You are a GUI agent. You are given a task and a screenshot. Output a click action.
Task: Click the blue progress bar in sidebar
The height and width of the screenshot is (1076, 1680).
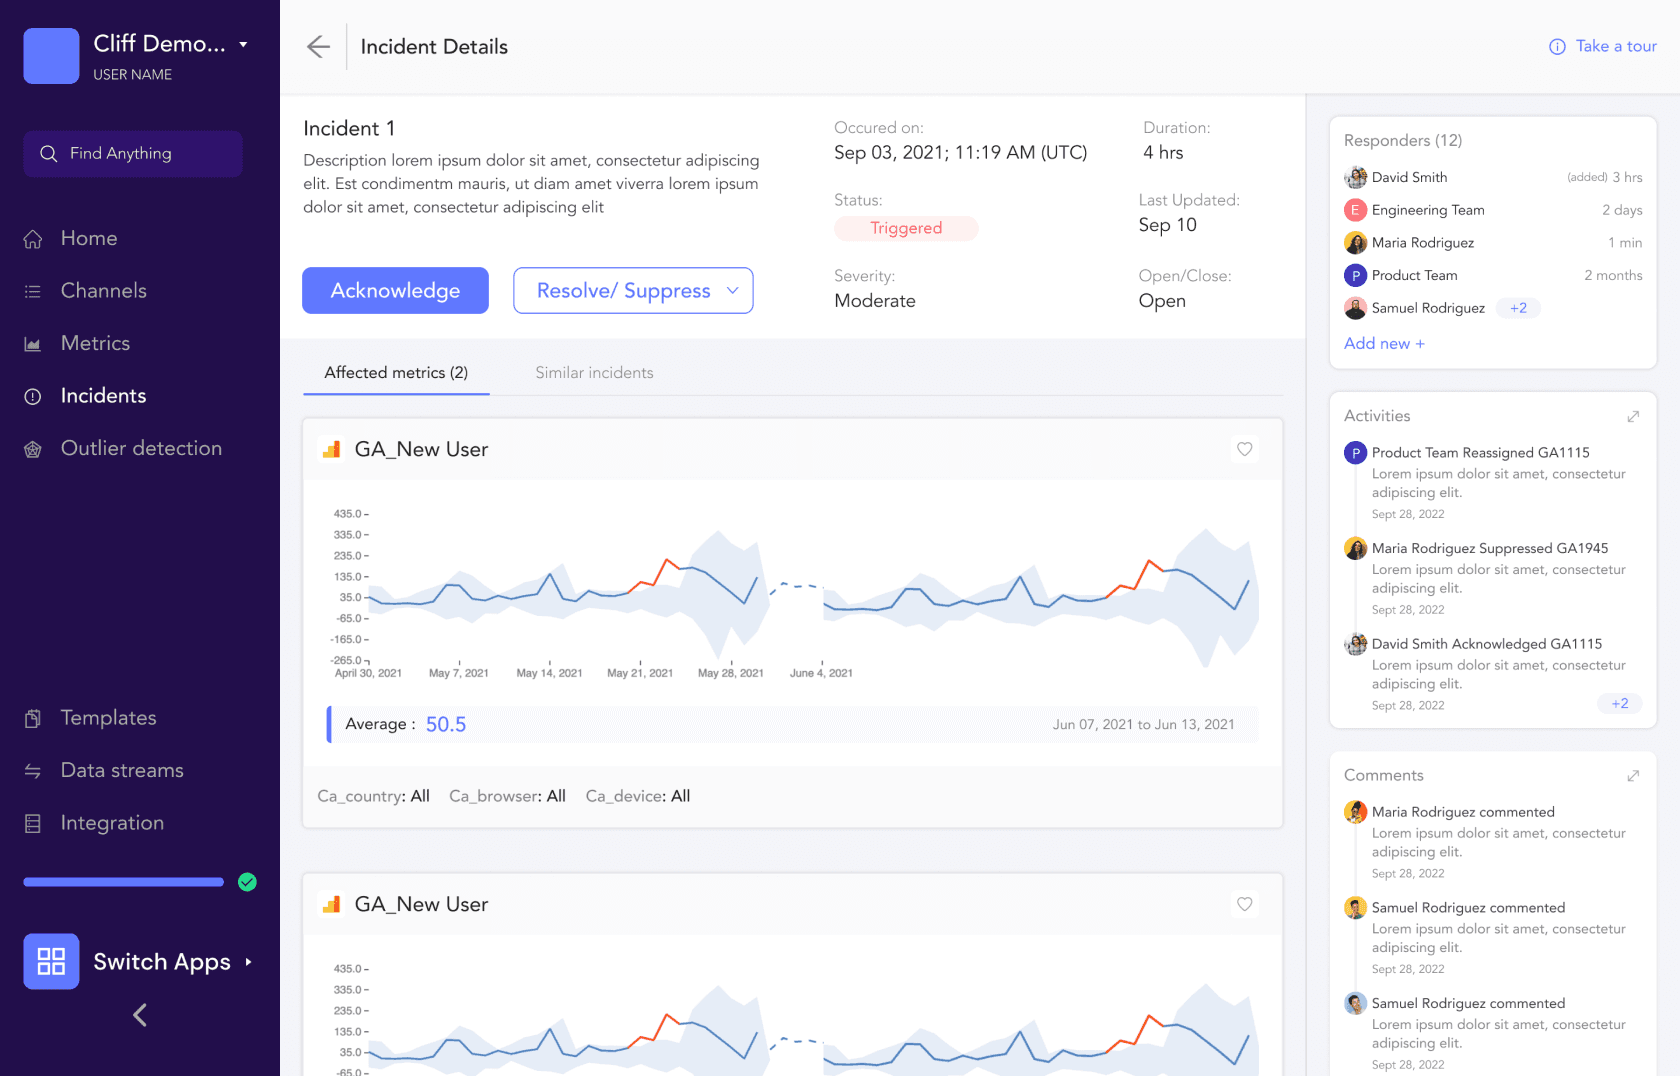[124, 882]
